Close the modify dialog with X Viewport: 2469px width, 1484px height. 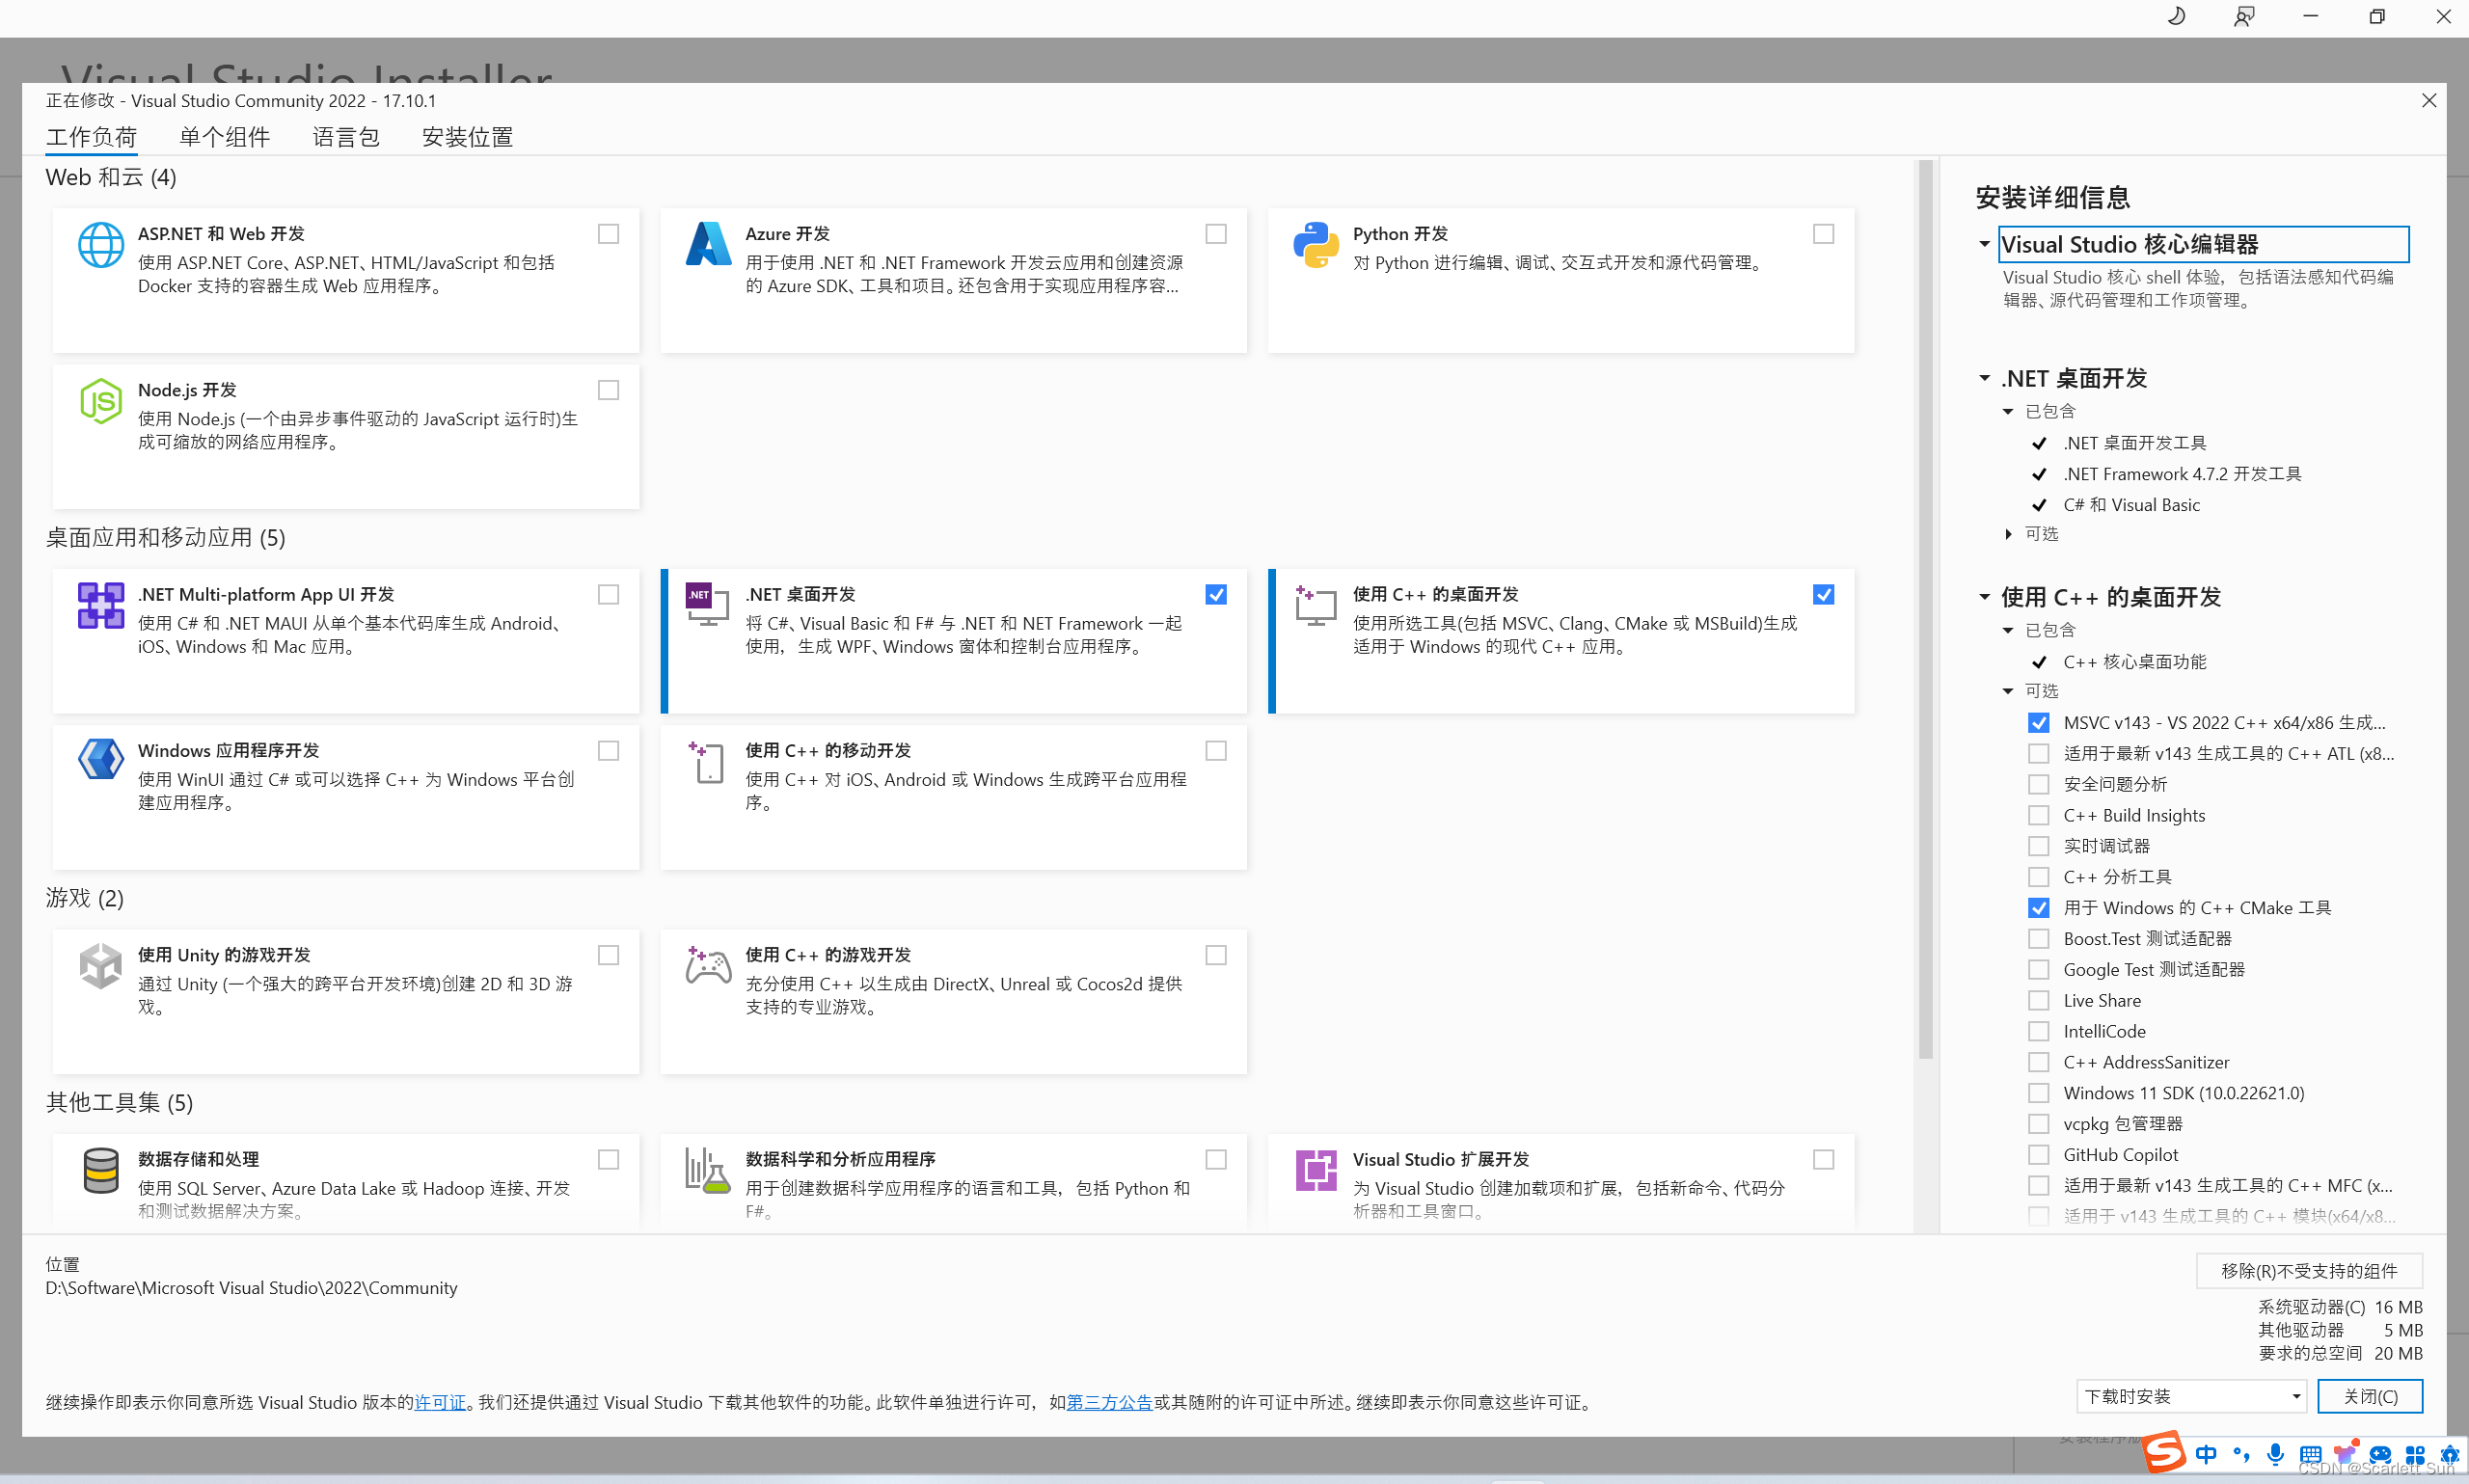(2429, 100)
